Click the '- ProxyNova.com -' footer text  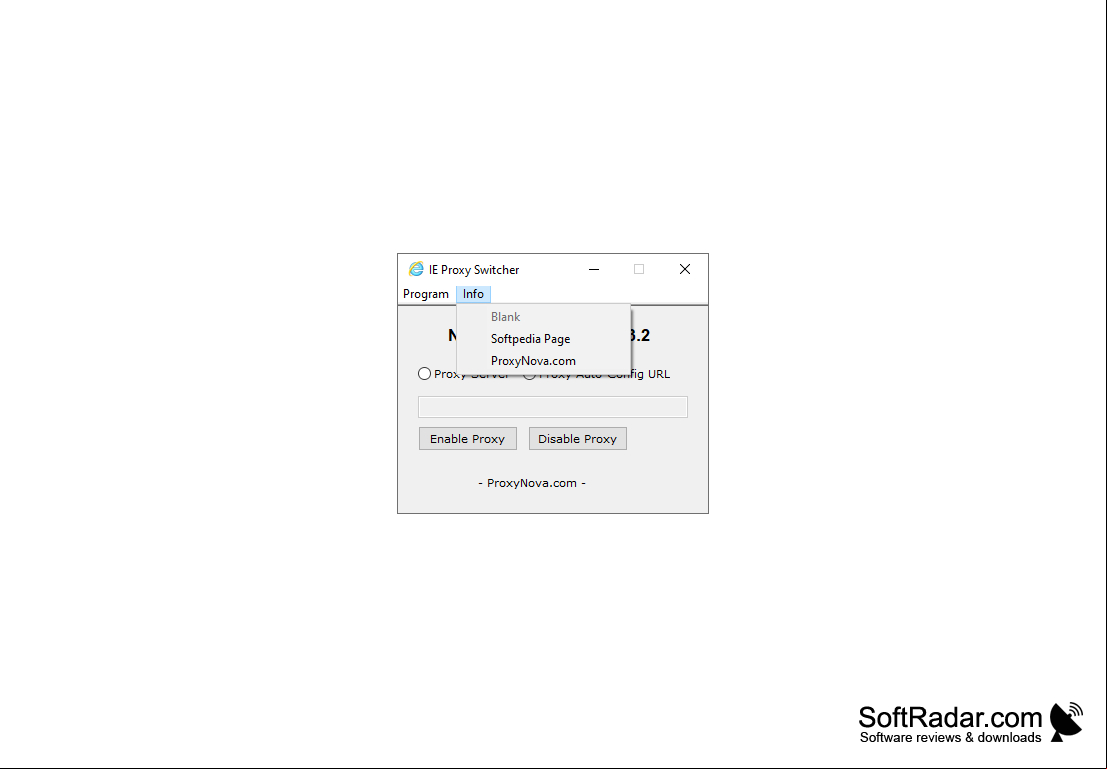(532, 483)
